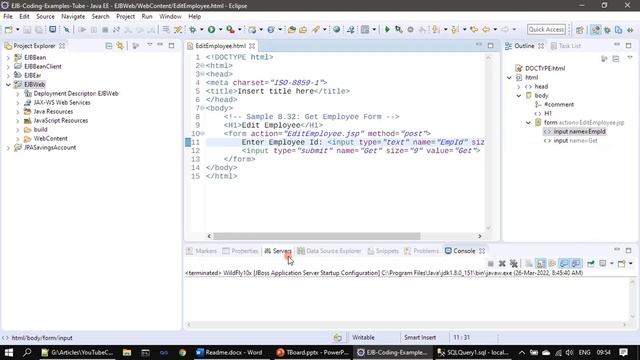Viewport: 640px width, 360px height.
Task: Click Collapse All in Project Explorer
Action: tap(109, 46)
